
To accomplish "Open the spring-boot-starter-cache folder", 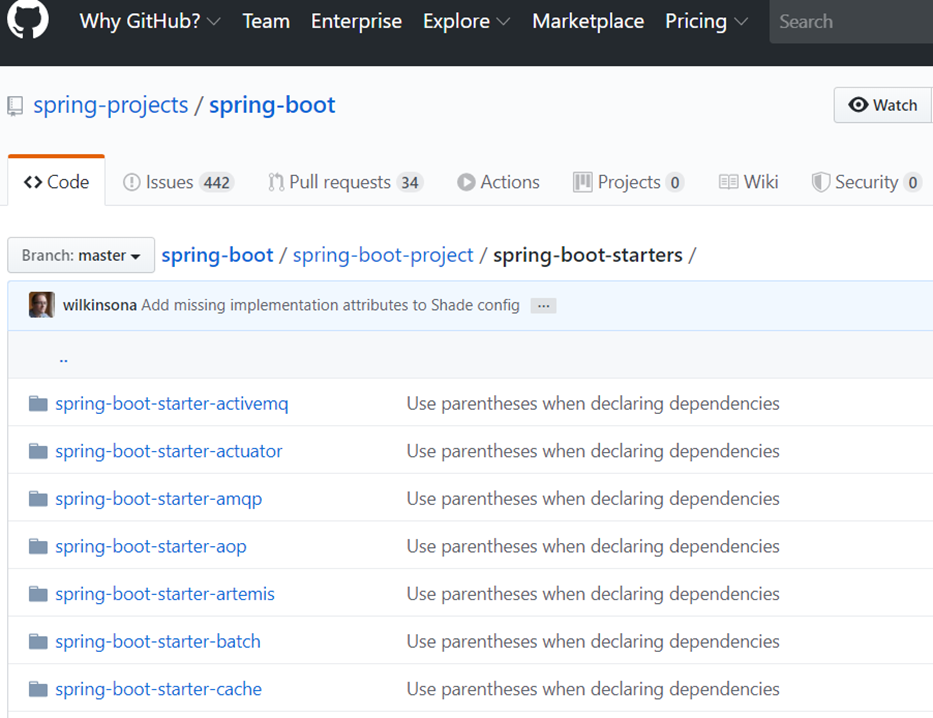I will click(x=159, y=689).
